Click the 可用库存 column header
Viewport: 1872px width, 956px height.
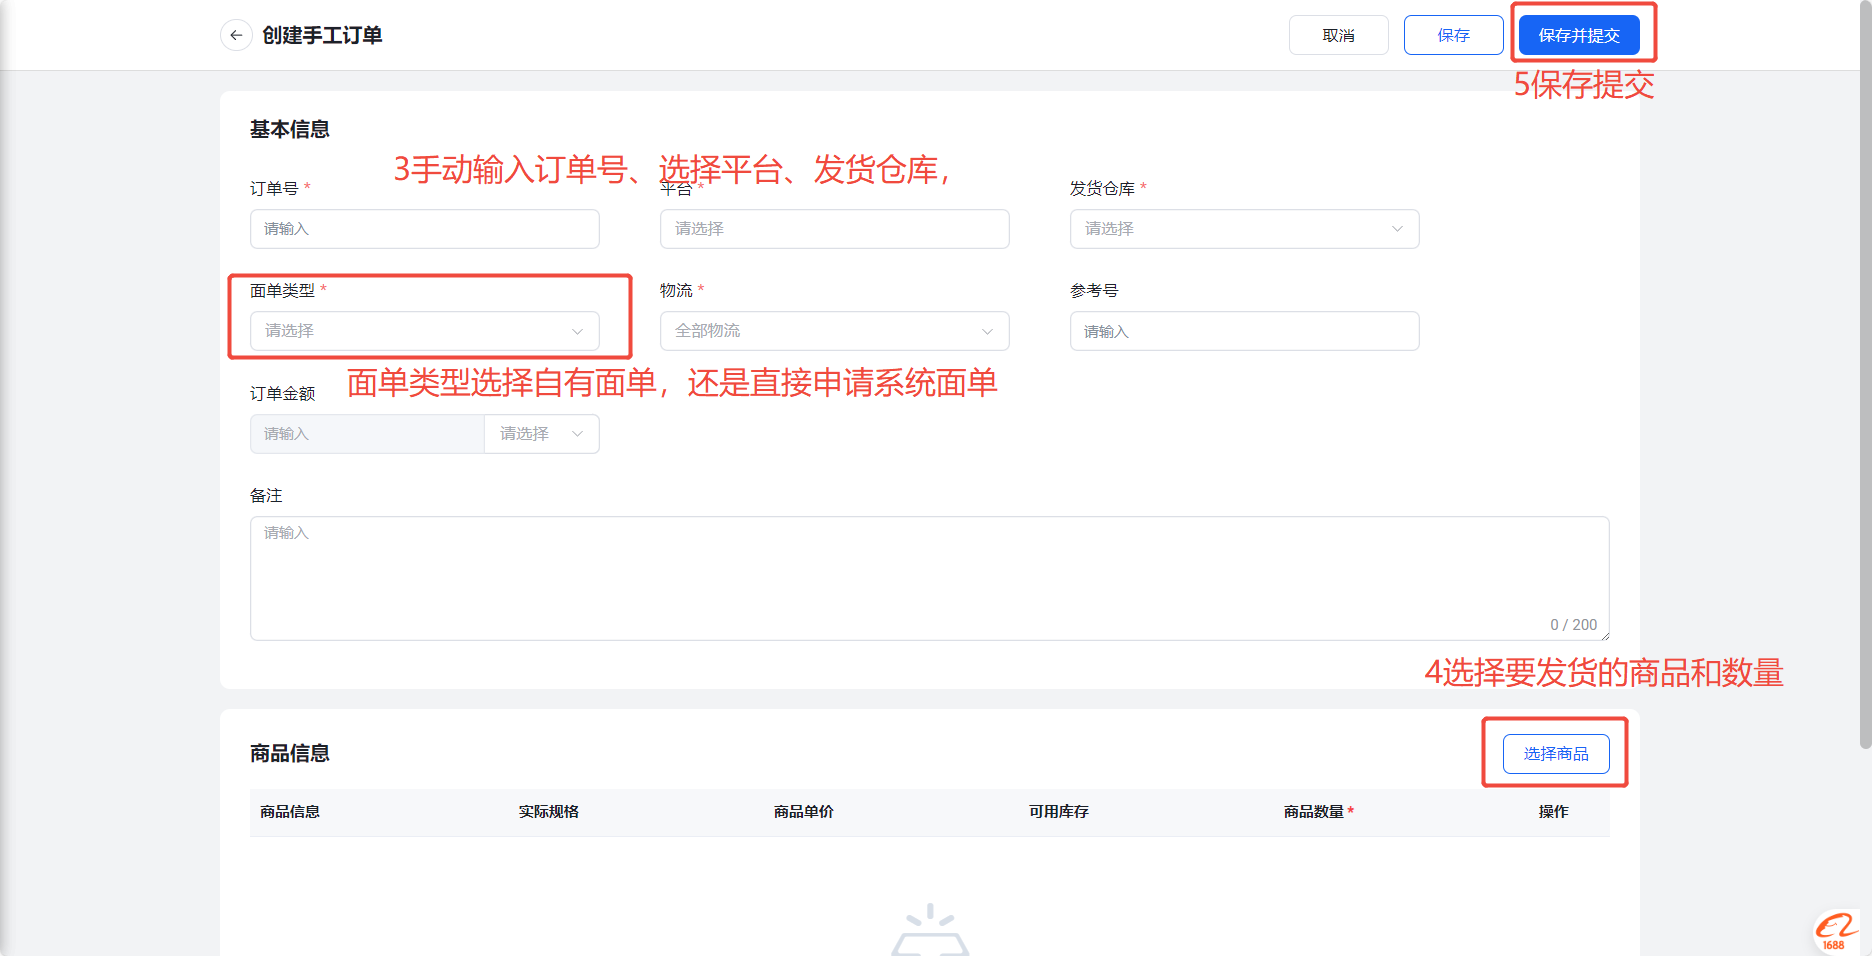point(1058,812)
